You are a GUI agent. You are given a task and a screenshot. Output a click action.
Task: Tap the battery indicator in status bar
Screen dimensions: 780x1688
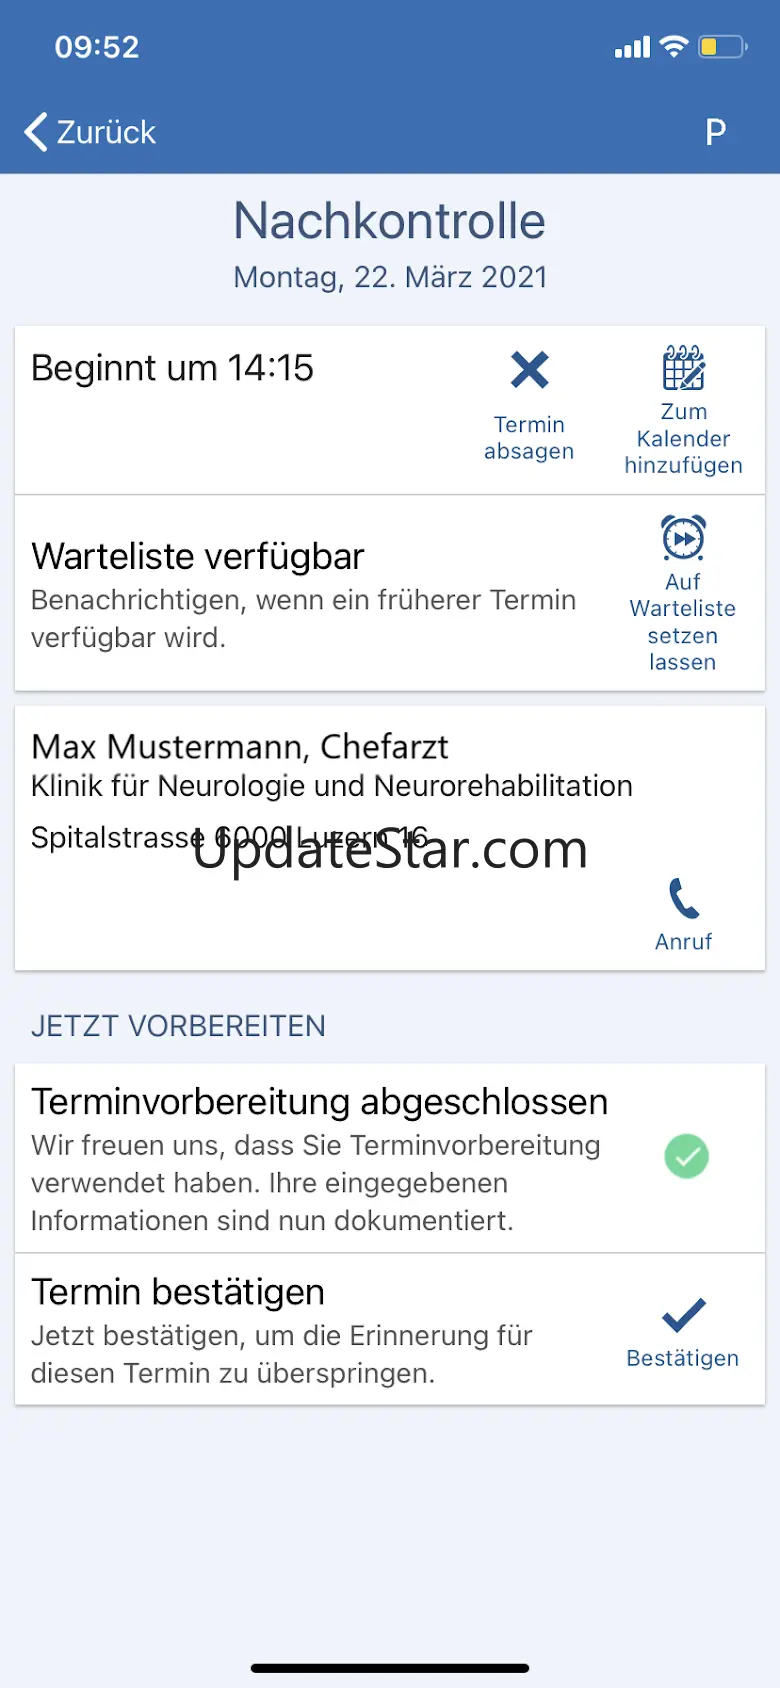point(722,47)
